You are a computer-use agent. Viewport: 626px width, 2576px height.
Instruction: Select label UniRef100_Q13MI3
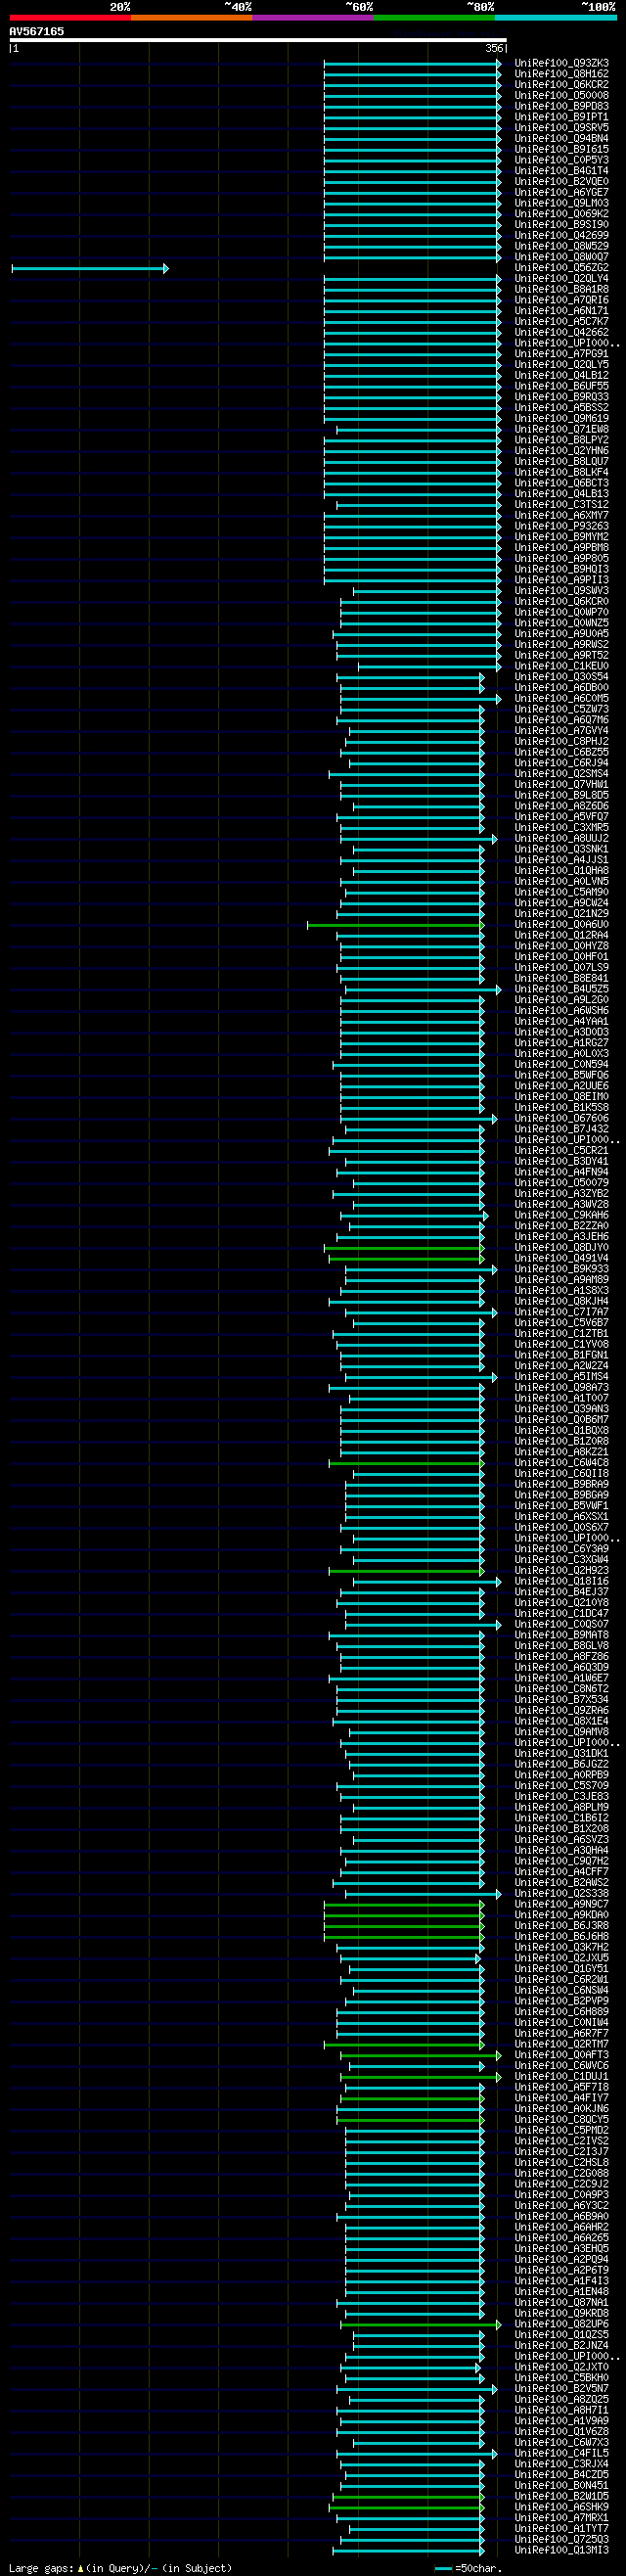click(561, 2551)
